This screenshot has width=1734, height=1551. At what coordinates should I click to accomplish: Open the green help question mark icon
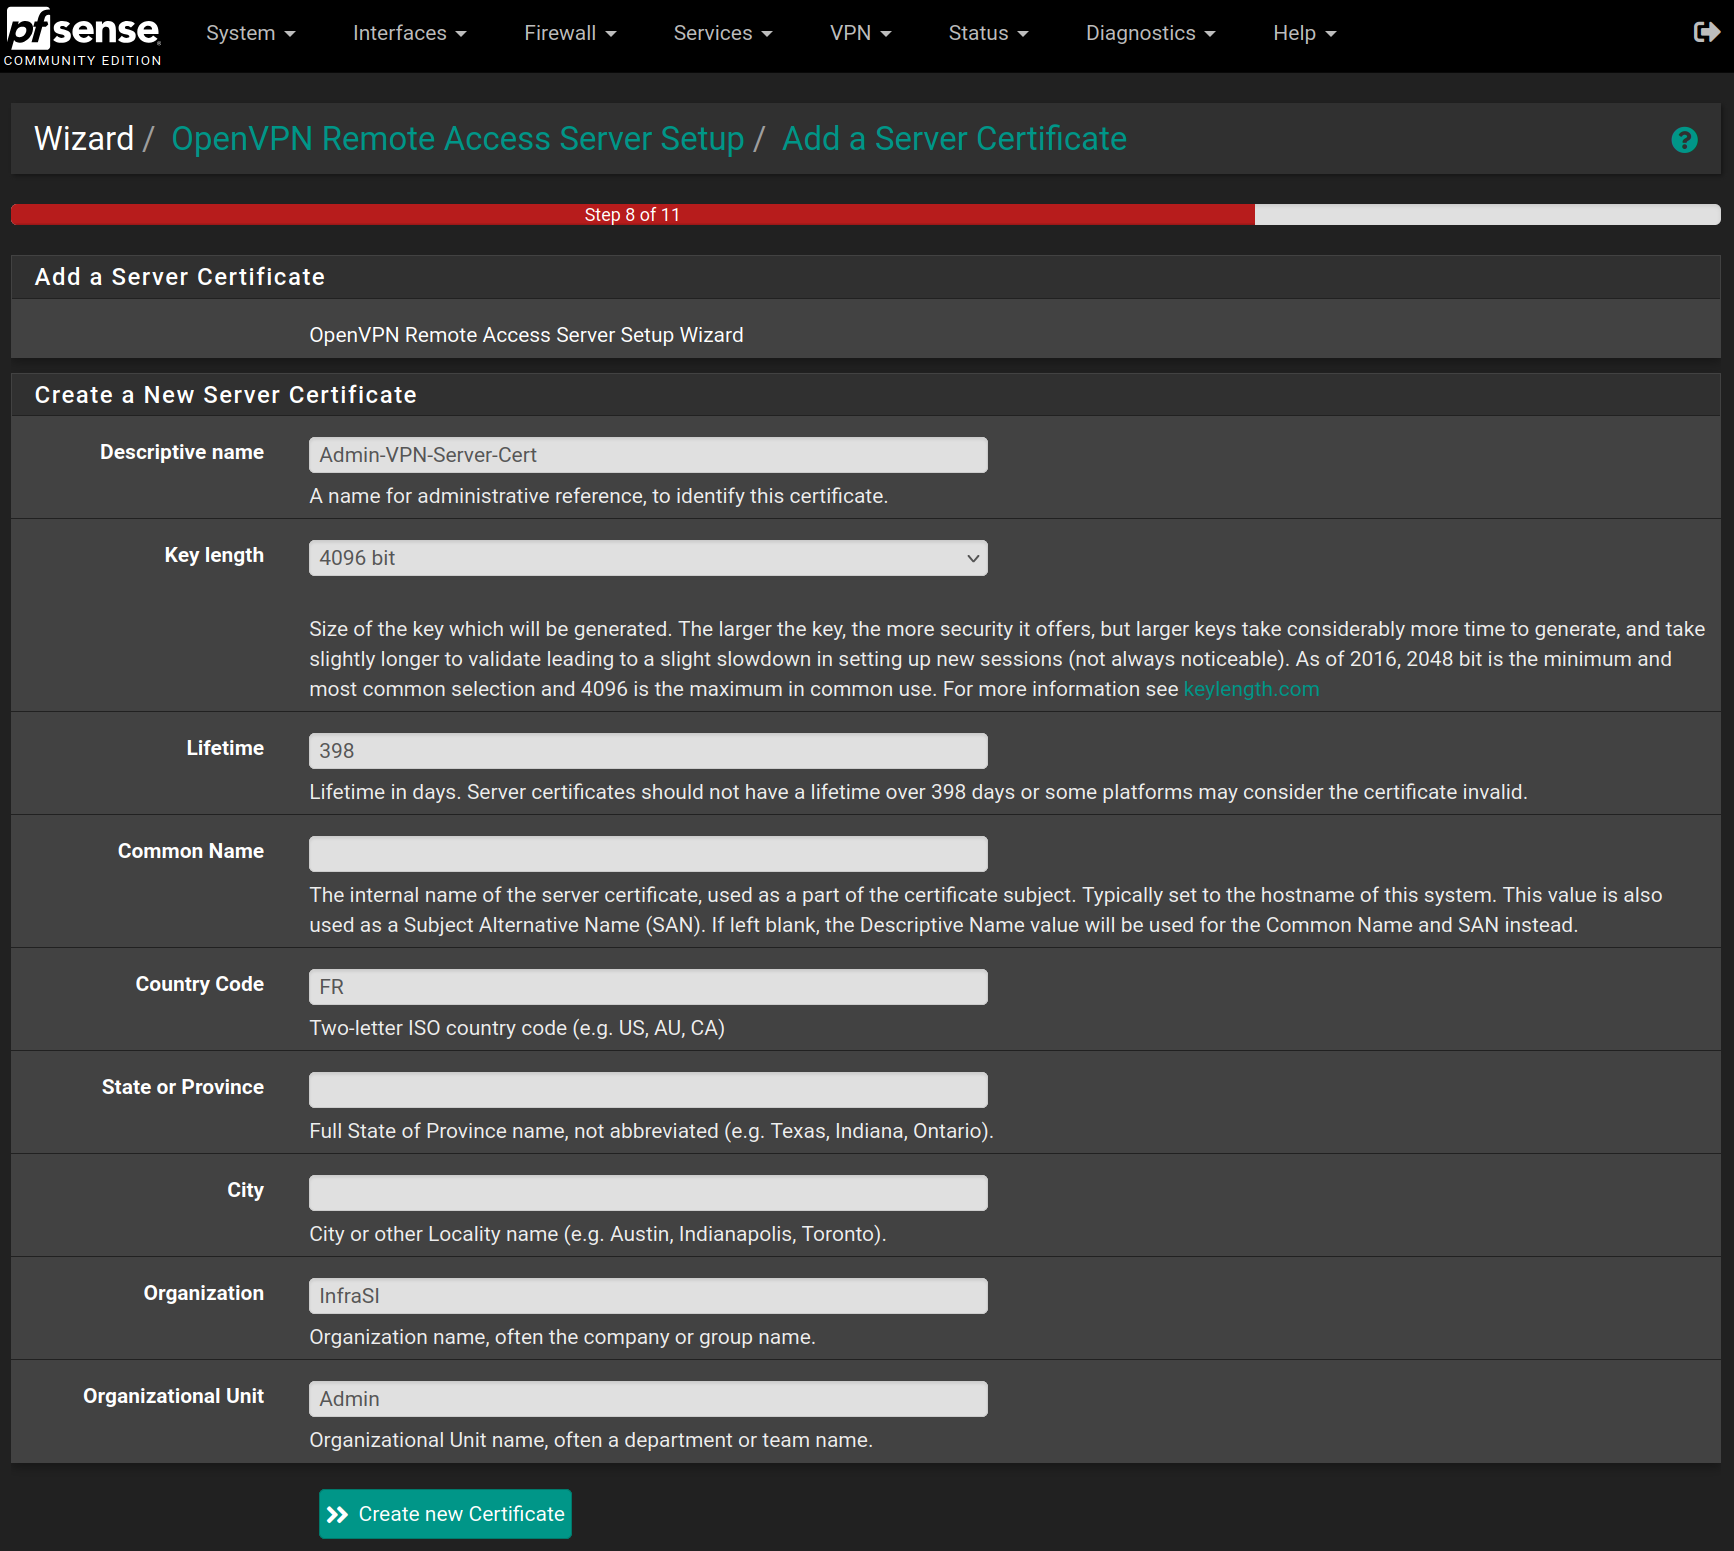point(1684,140)
